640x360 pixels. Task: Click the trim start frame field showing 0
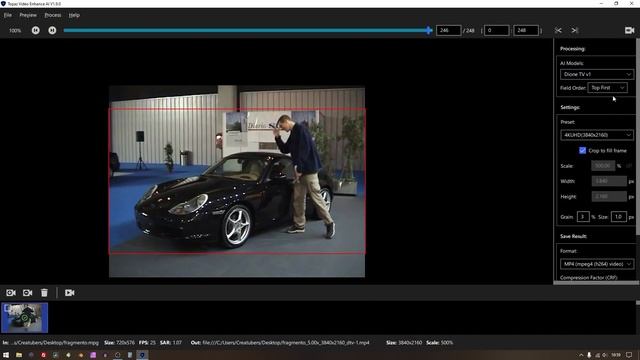(x=496, y=30)
